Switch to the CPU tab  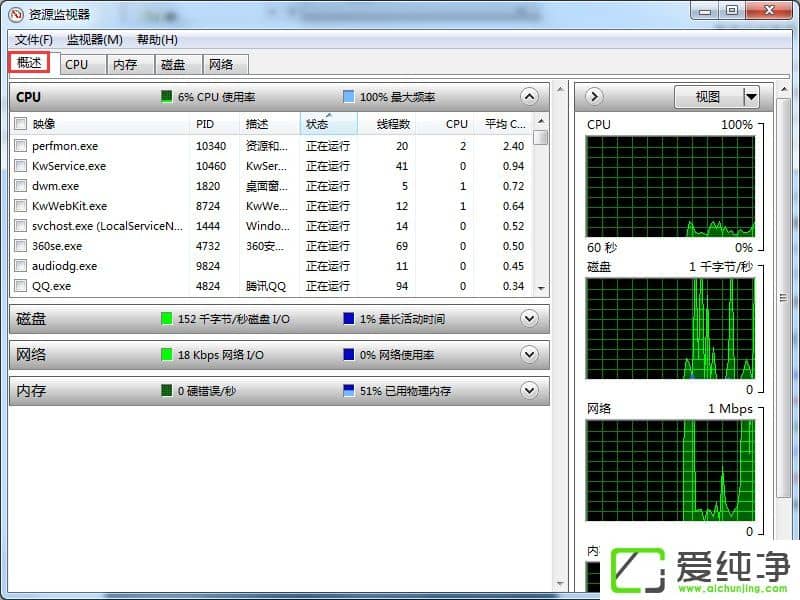tap(80, 64)
